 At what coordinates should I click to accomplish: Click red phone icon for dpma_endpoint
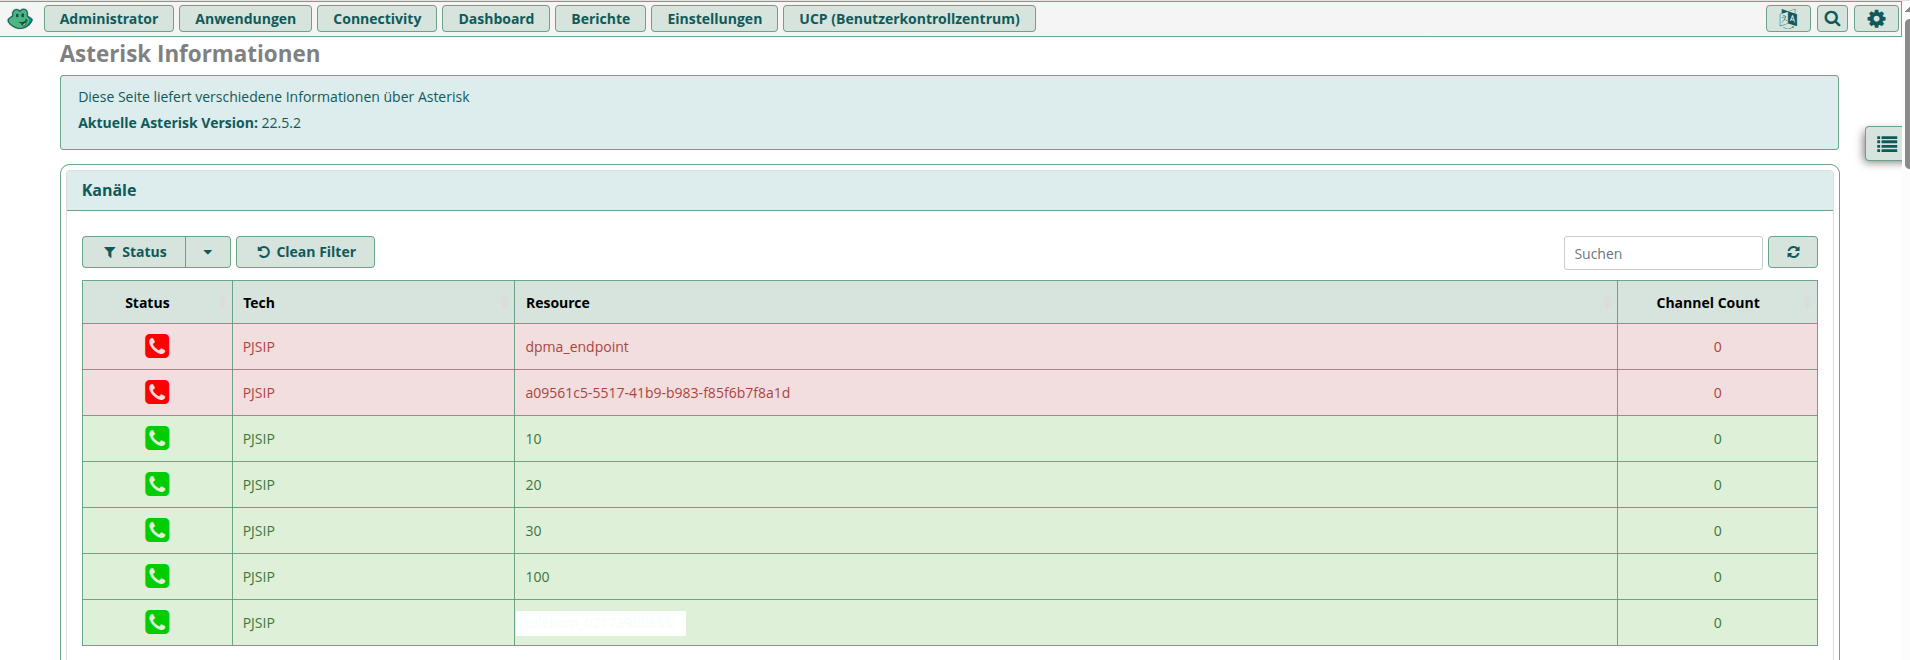click(157, 347)
